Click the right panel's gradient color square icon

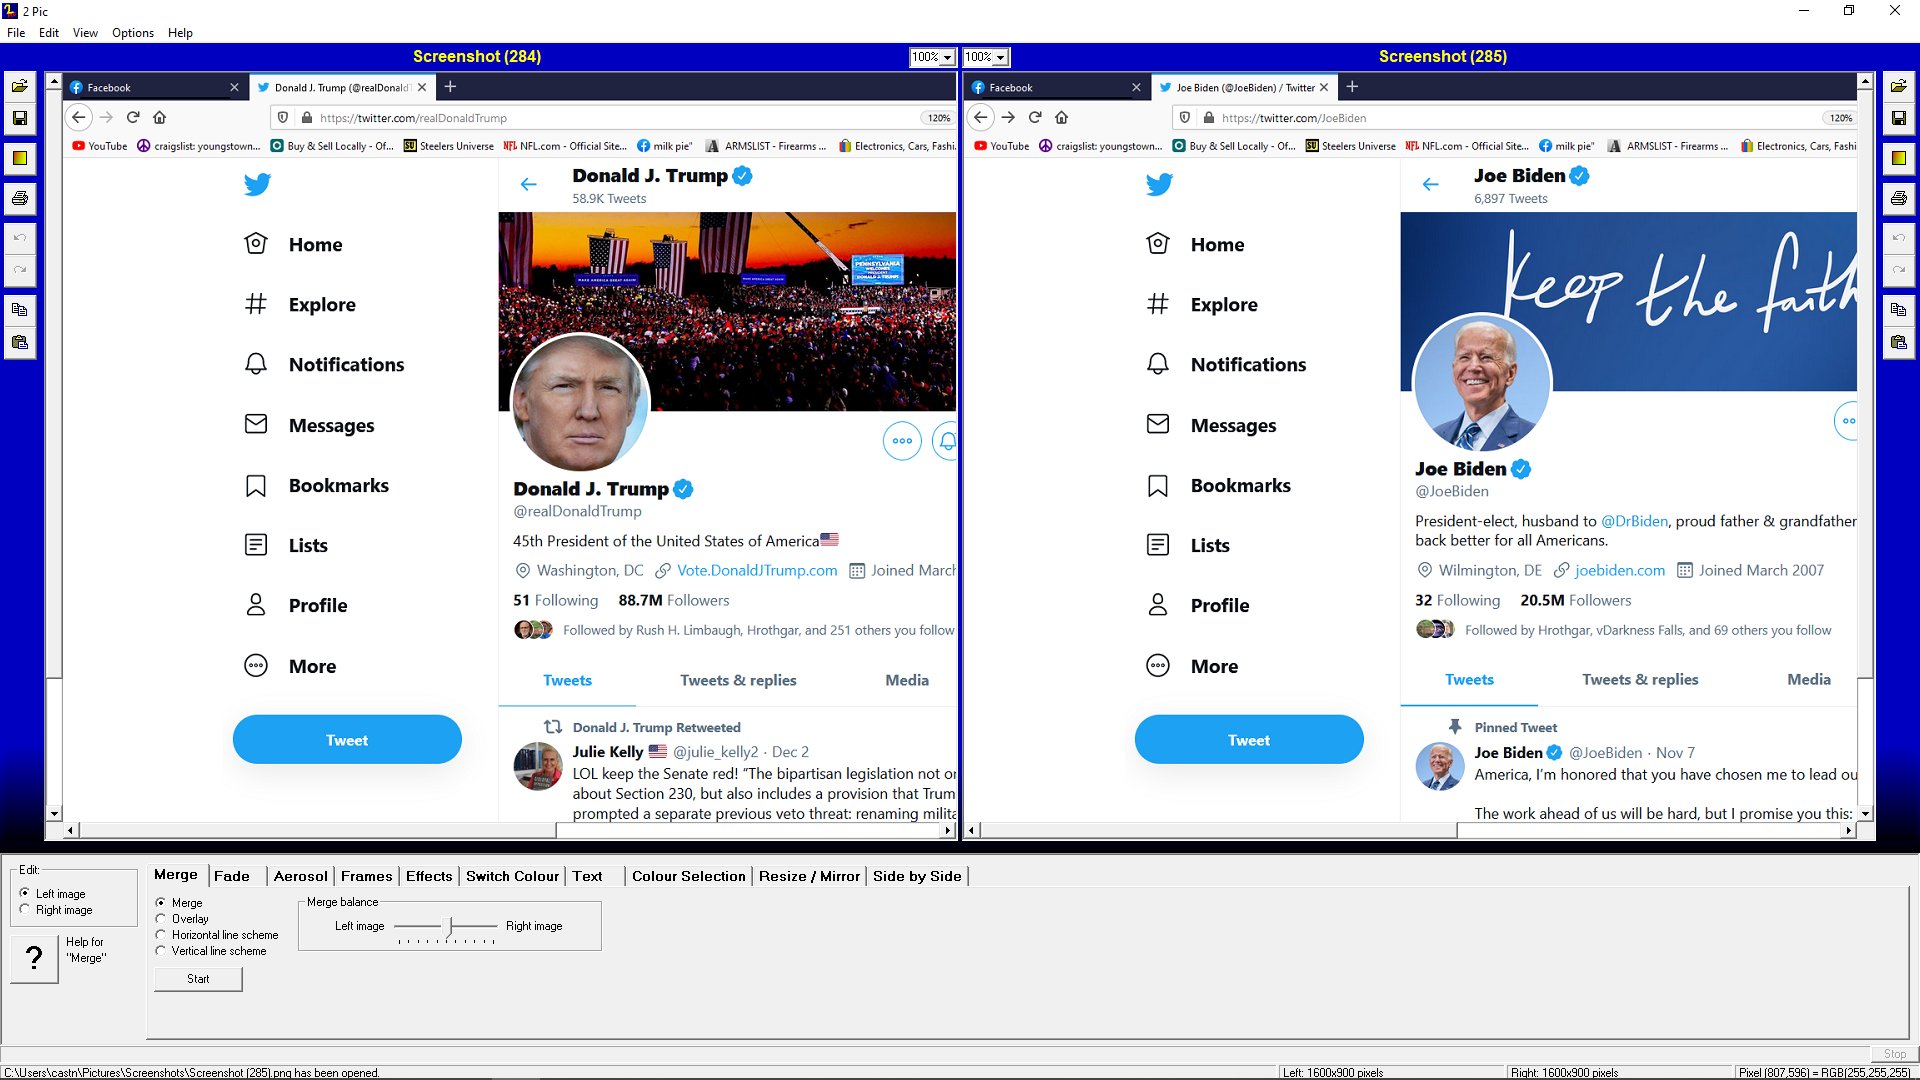(1898, 158)
